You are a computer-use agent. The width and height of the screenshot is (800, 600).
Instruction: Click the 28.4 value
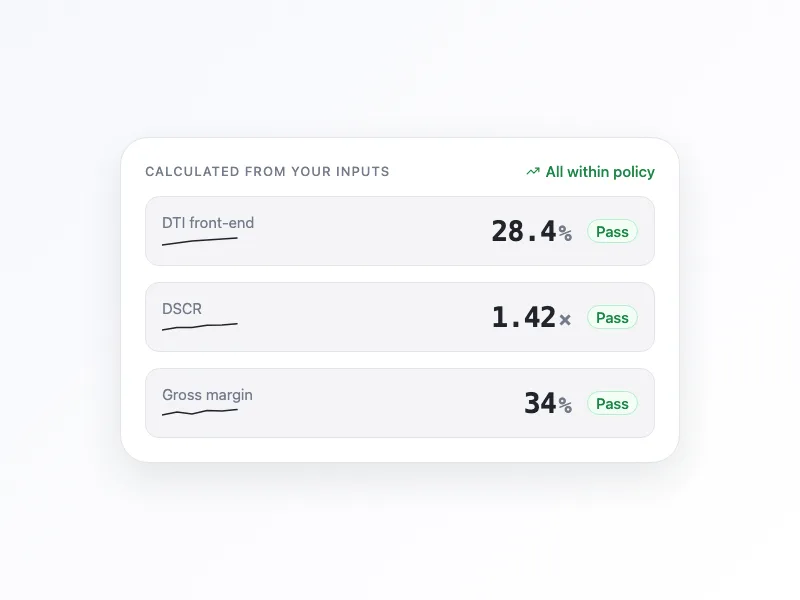(x=523, y=232)
